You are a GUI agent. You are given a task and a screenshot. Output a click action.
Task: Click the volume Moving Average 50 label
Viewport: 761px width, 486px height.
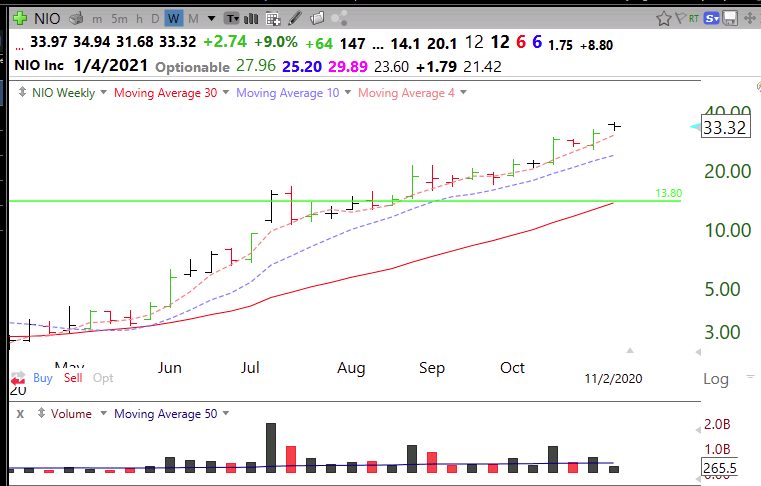click(x=165, y=414)
